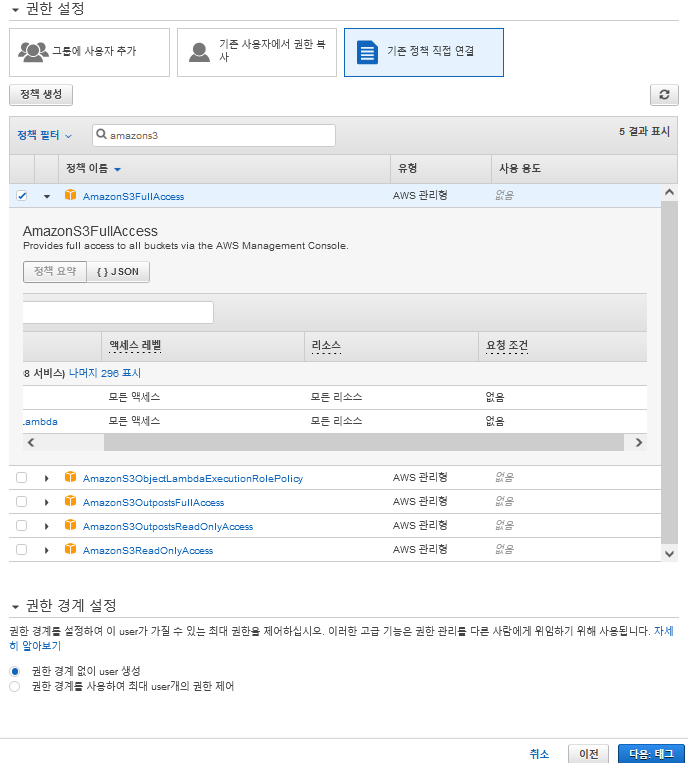Focus the empty filter field in policy summary
Image resolution: width=688 pixels, height=763 pixels.
click(x=118, y=312)
